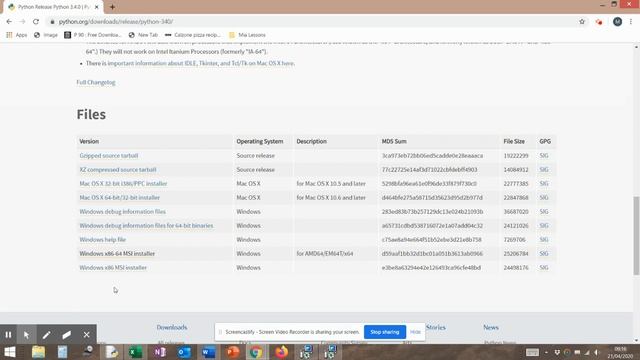The height and width of the screenshot is (360, 640).
Task: Reload the python.org page
Action: tap(36, 22)
